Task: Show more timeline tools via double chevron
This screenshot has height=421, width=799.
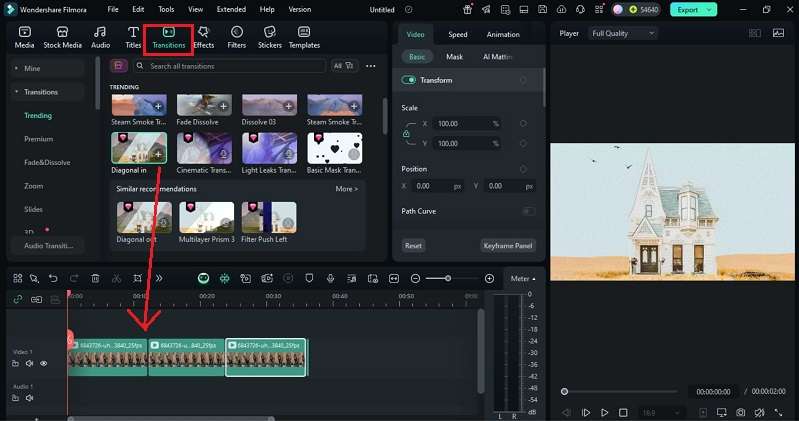Action: coord(159,278)
